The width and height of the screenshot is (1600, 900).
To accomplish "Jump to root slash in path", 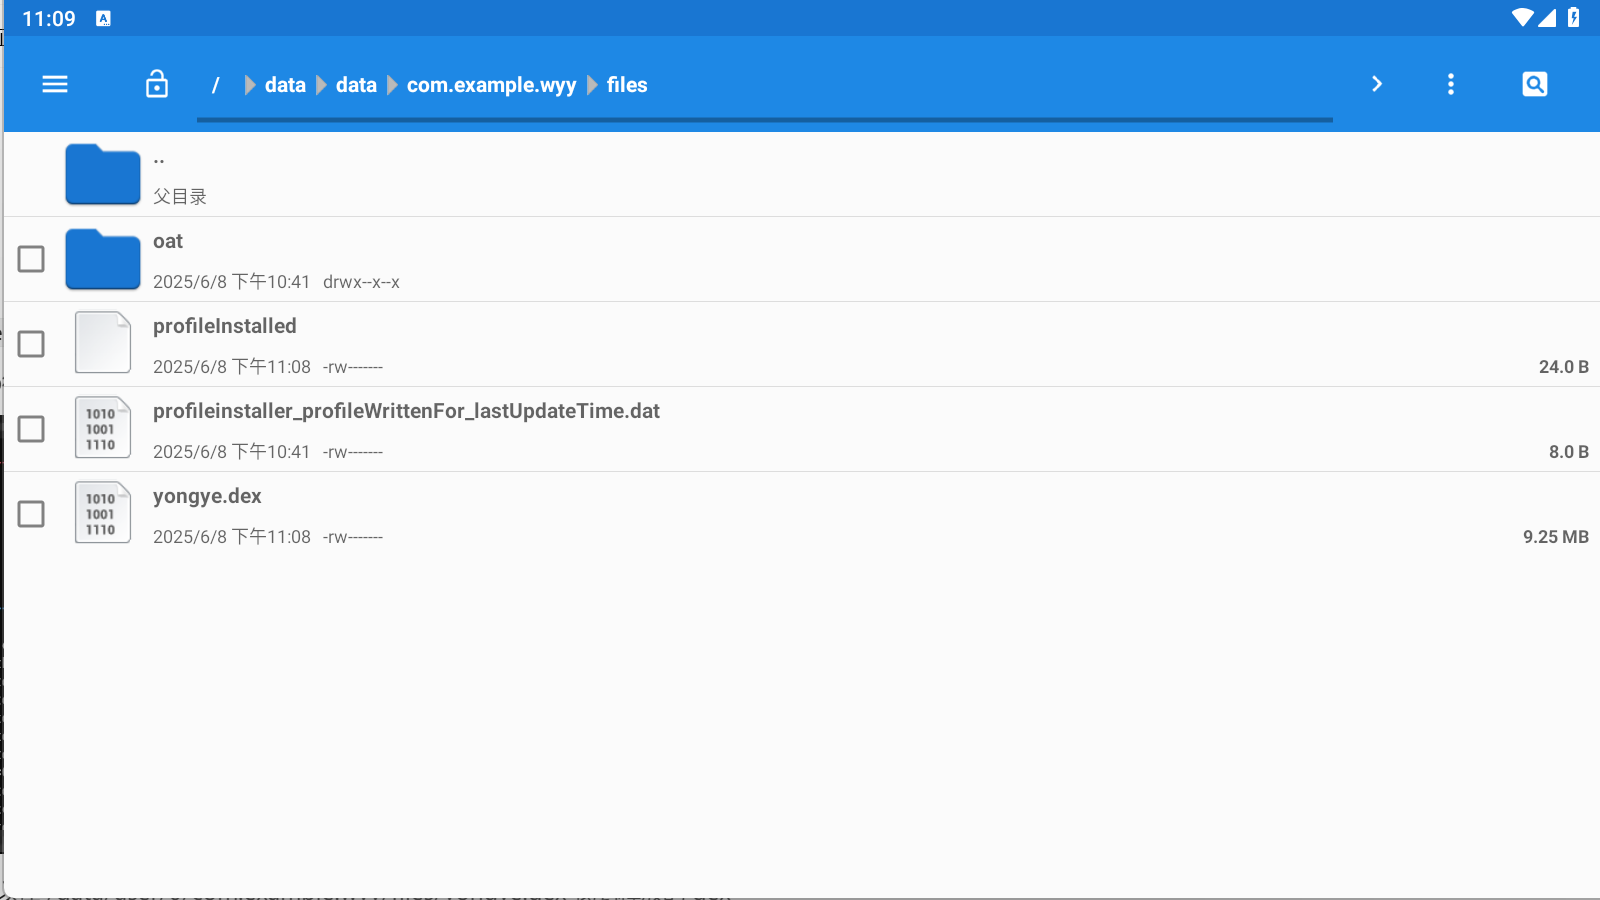I will click(215, 85).
